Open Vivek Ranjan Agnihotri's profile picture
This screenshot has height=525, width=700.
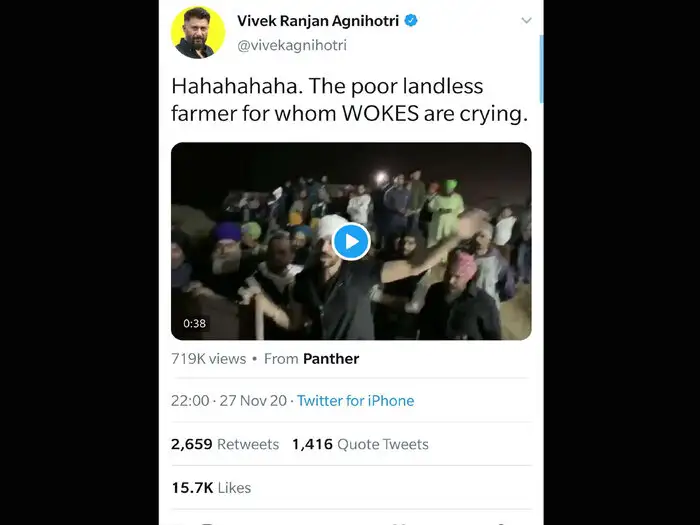[198, 32]
